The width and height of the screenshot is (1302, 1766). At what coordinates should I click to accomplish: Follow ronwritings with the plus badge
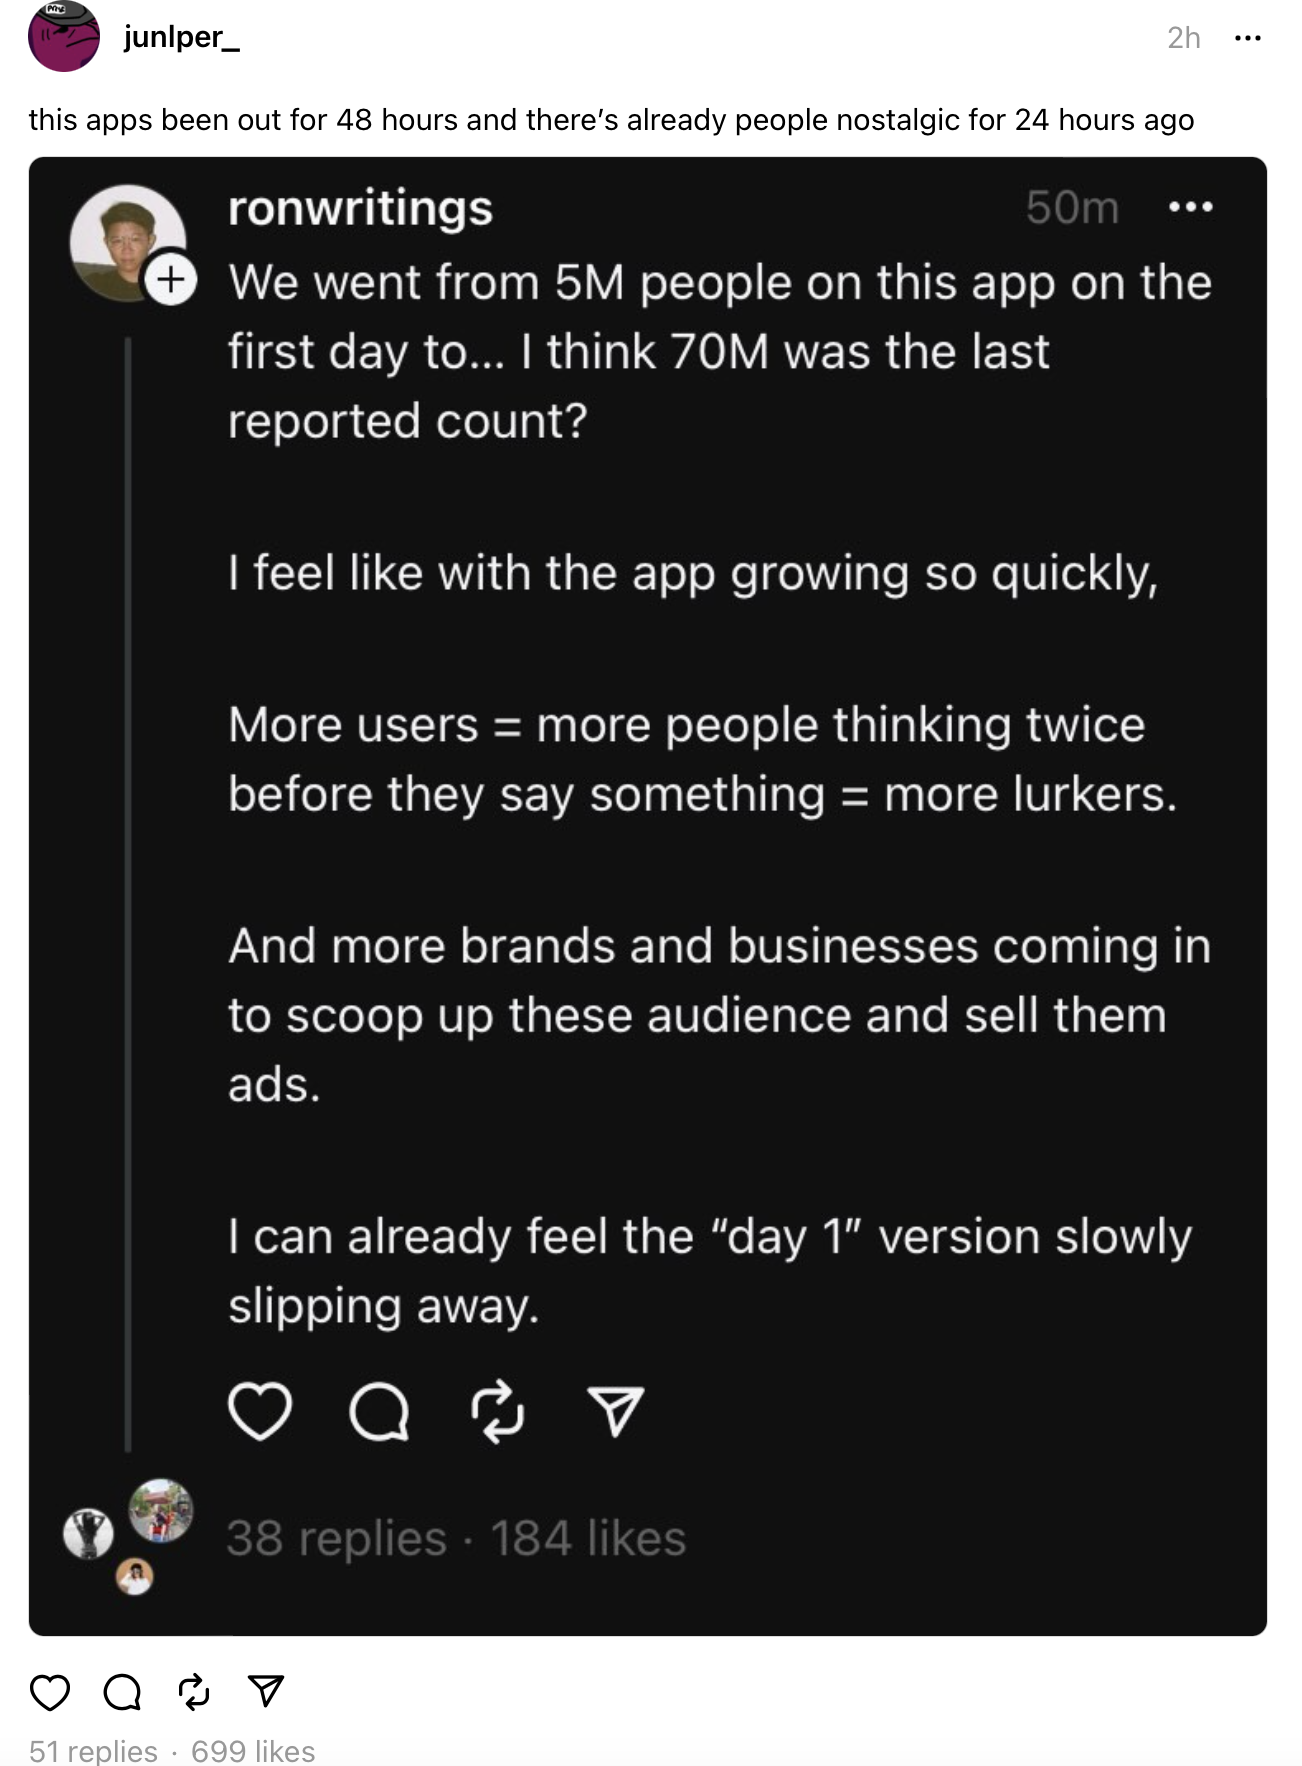pos(171,279)
